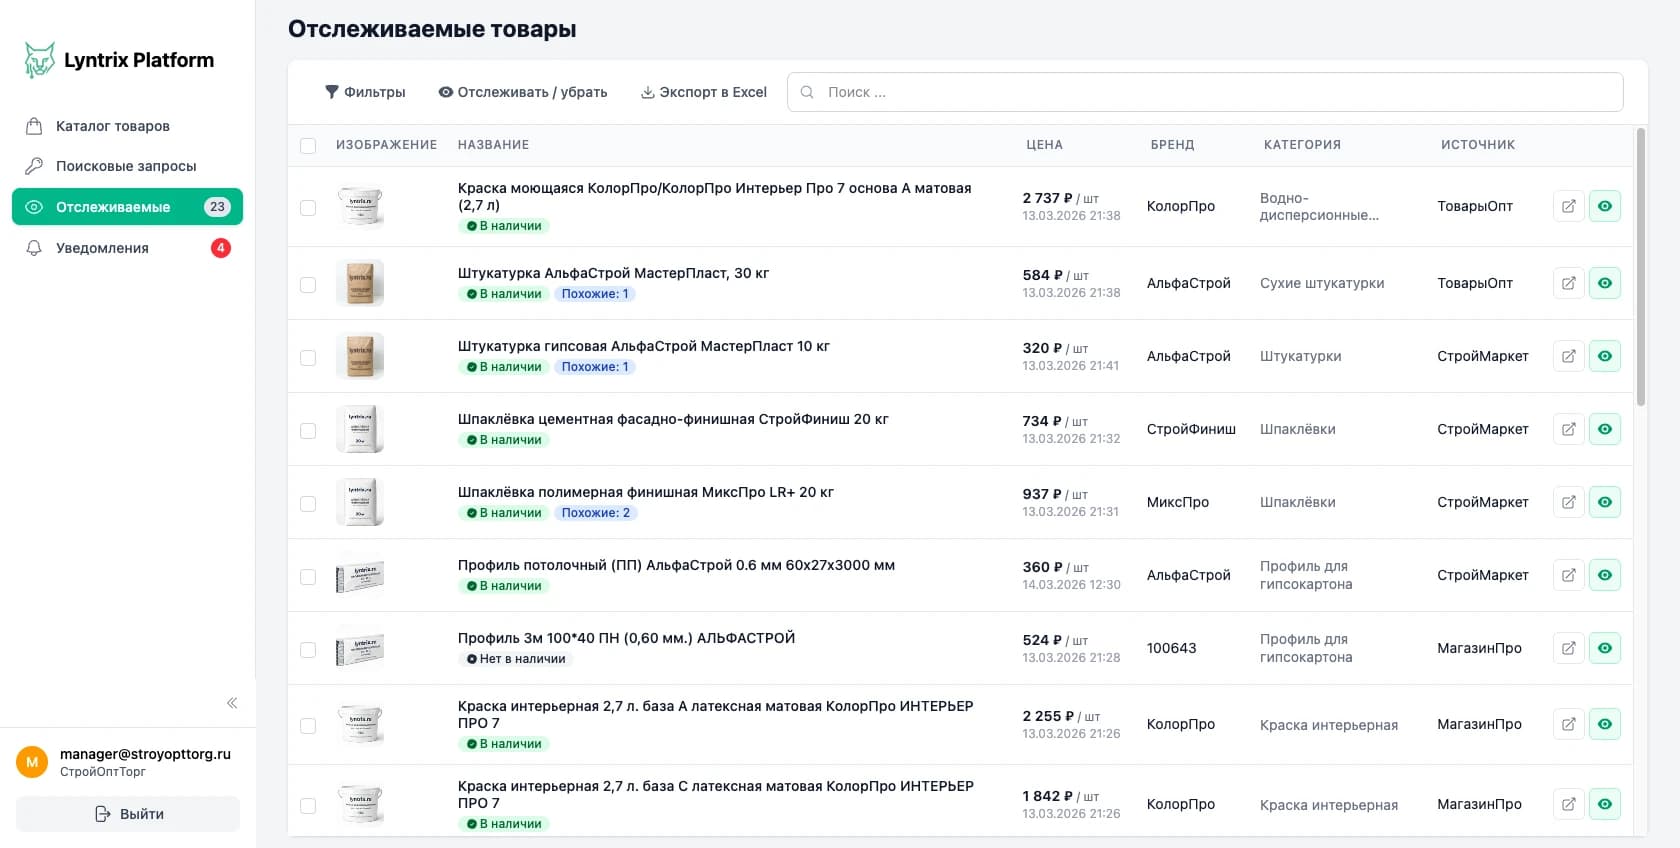Click the Lyntrix Platform lynx logo
Image resolution: width=1680 pixels, height=848 pixels.
point(39,60)
